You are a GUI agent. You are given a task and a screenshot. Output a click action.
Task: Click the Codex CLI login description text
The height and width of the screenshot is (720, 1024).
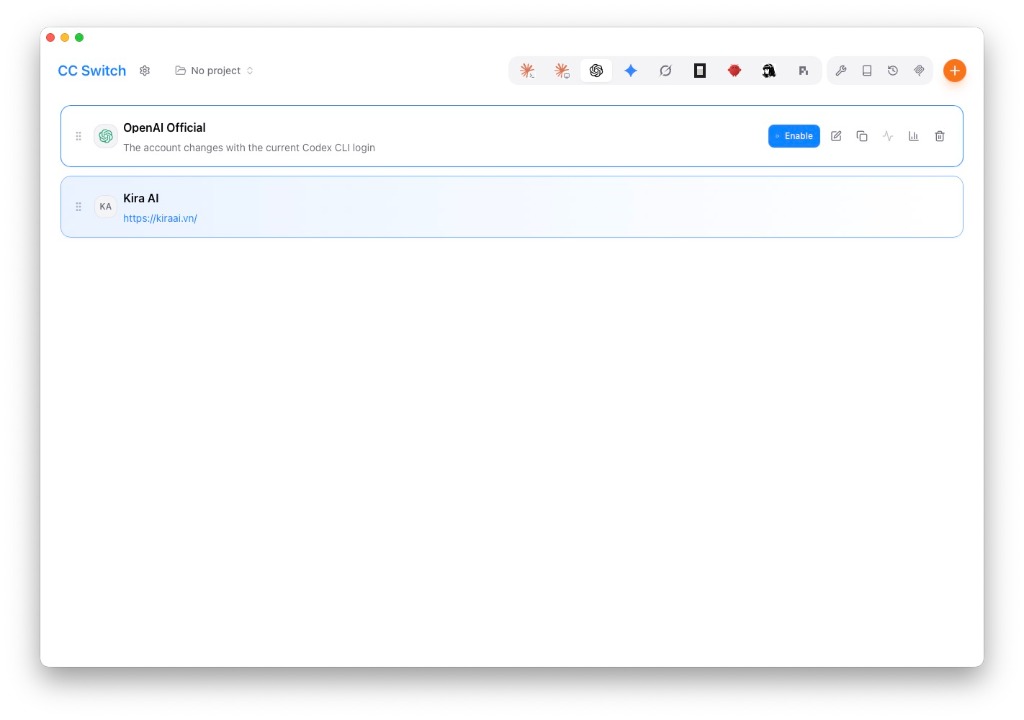pyautogui.click(x=249, y=148)
